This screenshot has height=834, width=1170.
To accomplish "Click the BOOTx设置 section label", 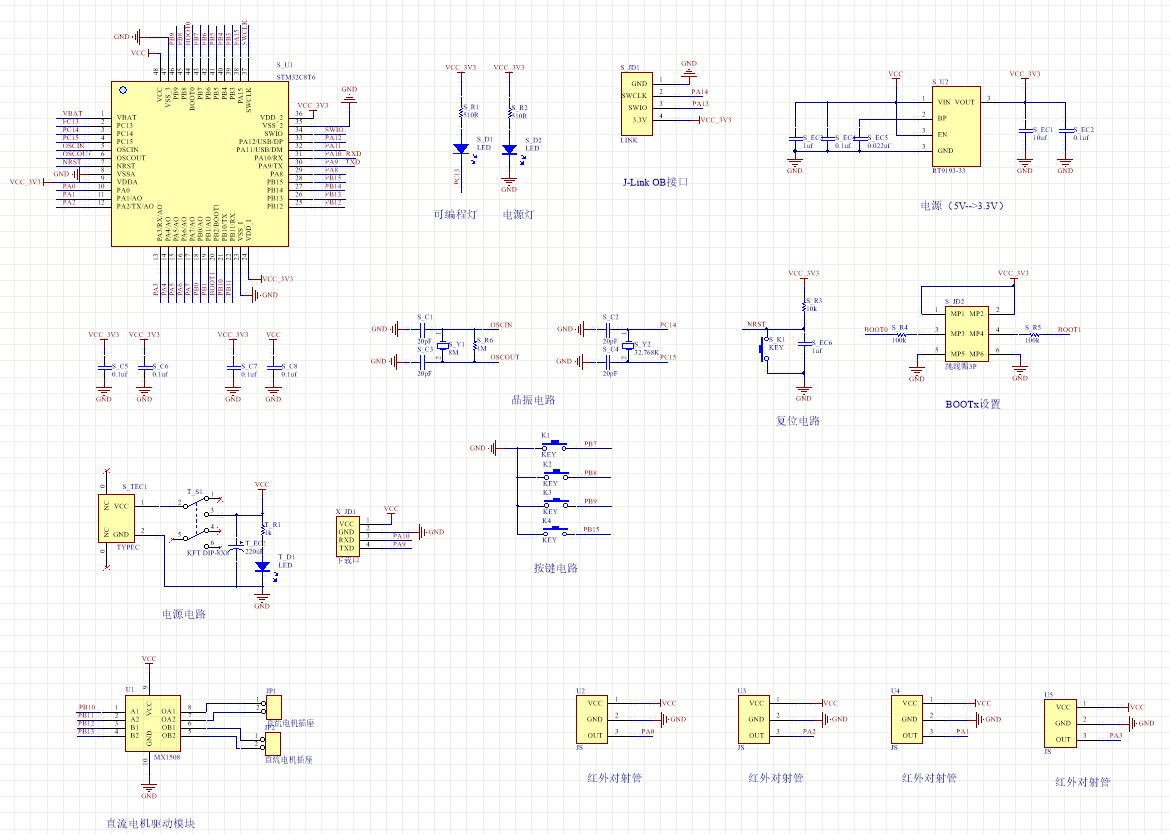I will click(972, 404).
